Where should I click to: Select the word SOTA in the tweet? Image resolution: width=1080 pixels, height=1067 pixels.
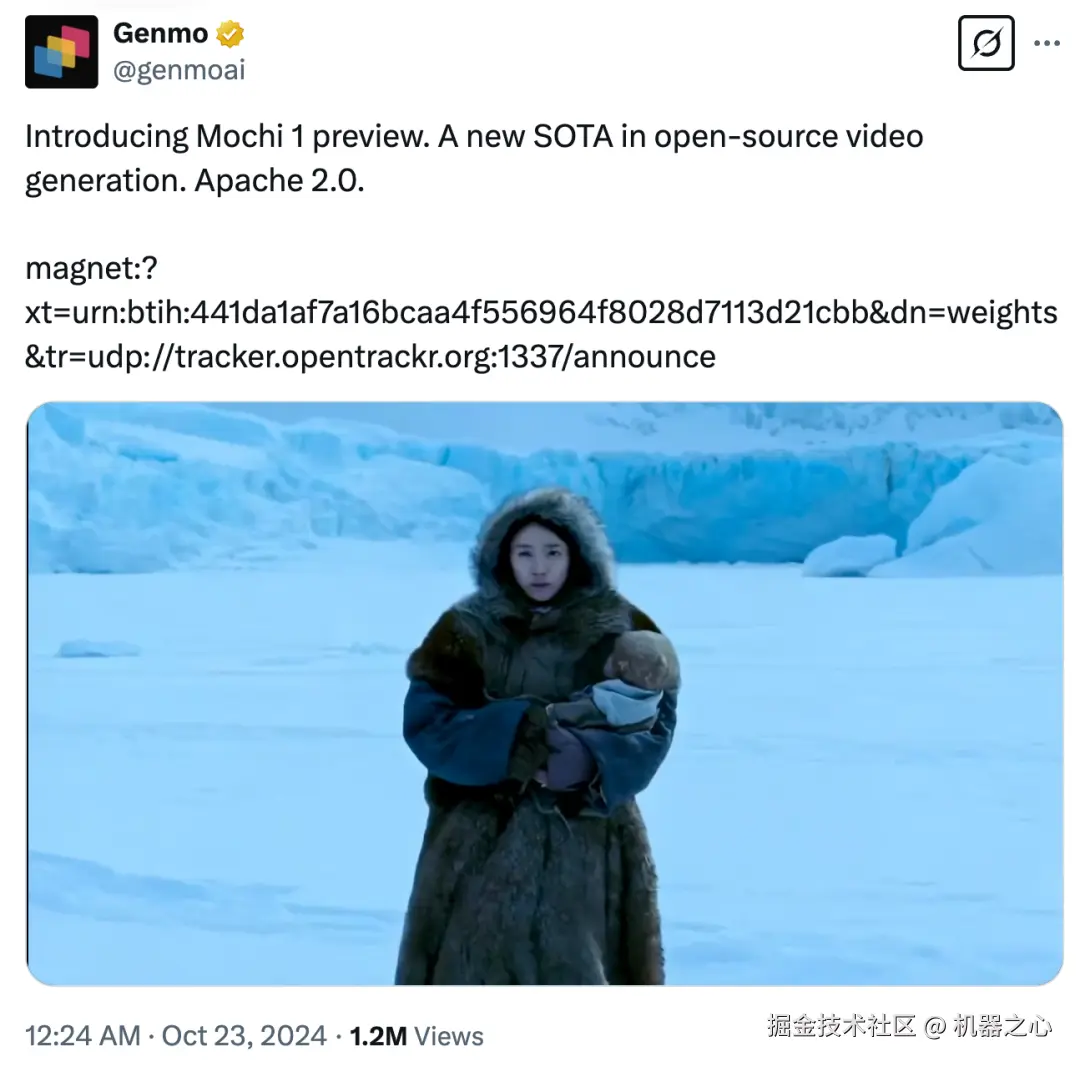[x=572, y=136]
